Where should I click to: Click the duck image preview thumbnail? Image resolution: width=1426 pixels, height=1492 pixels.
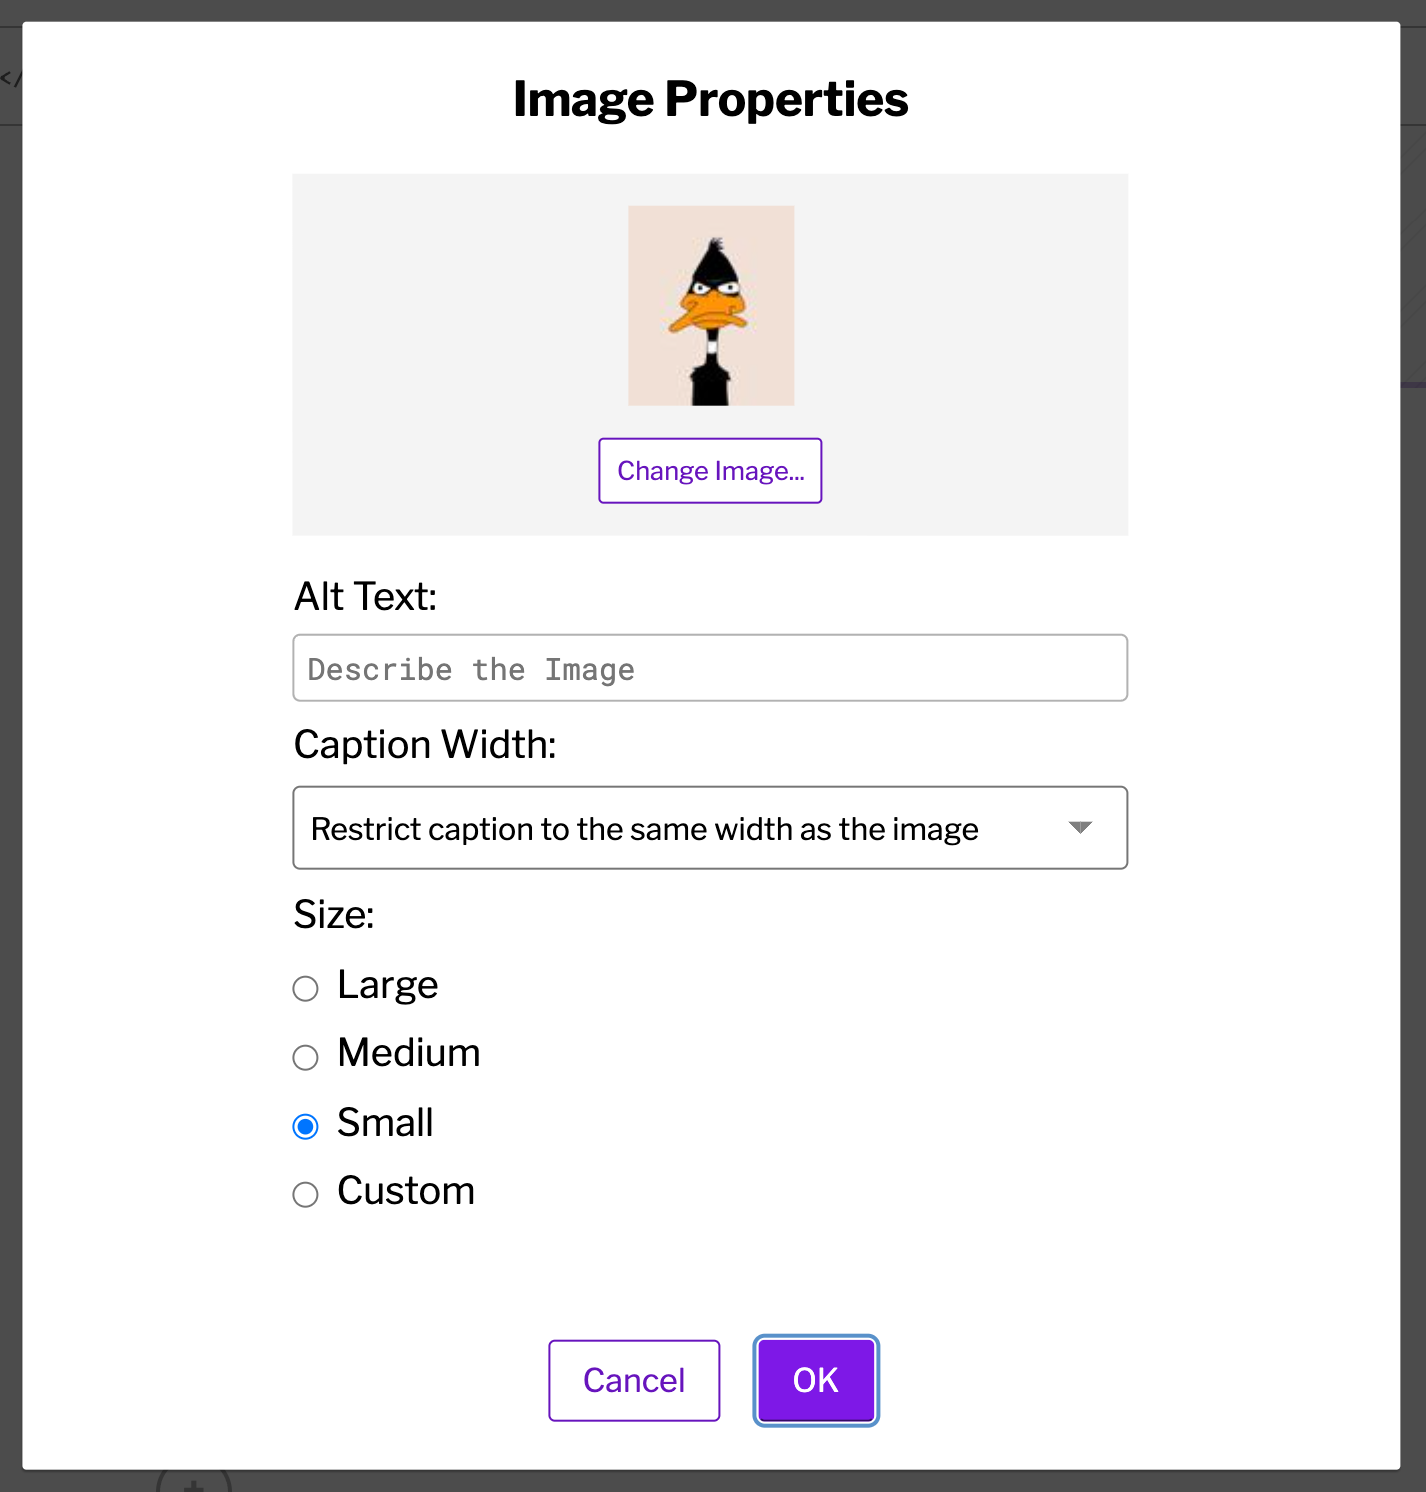pos(711,305)
